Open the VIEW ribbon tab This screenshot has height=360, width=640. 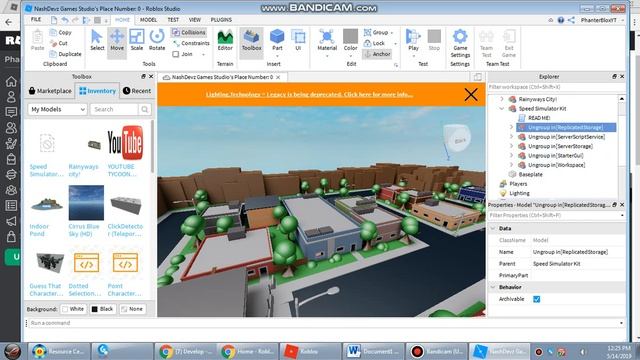pos(195,20)
